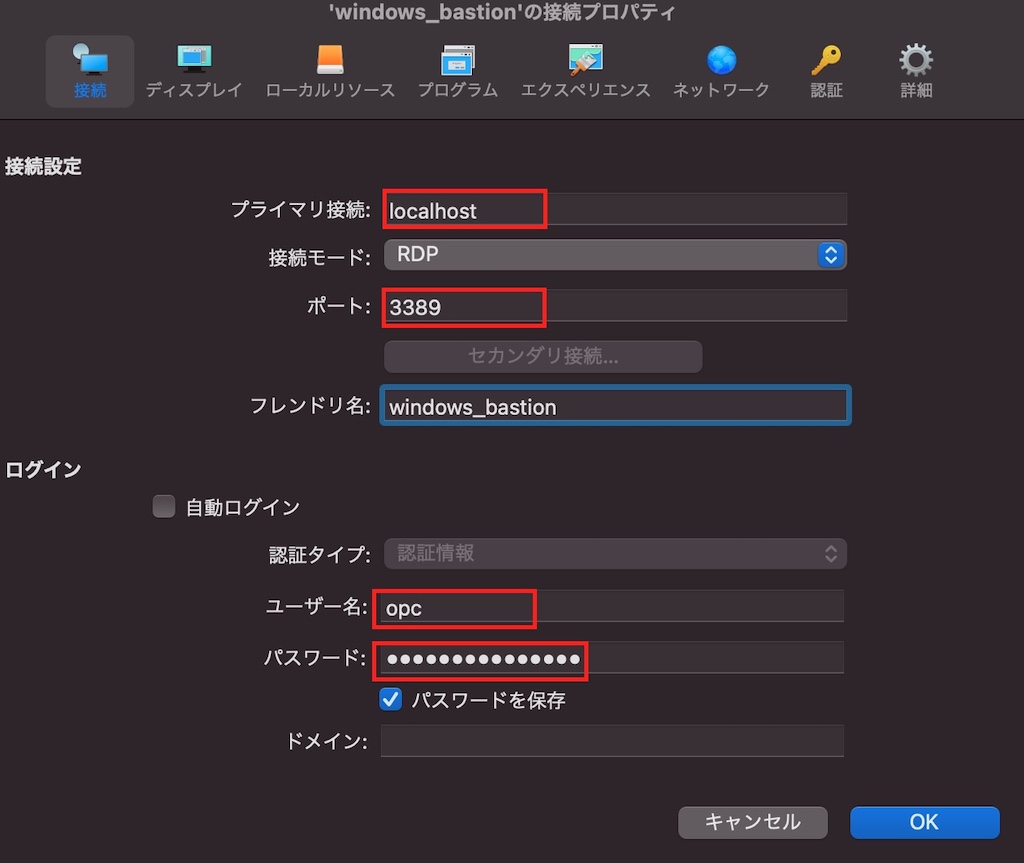The height and width of the screenshot is (863, 1024).
Task: Open the ネットワーク settings tab
Action: (x=721, y=71)
